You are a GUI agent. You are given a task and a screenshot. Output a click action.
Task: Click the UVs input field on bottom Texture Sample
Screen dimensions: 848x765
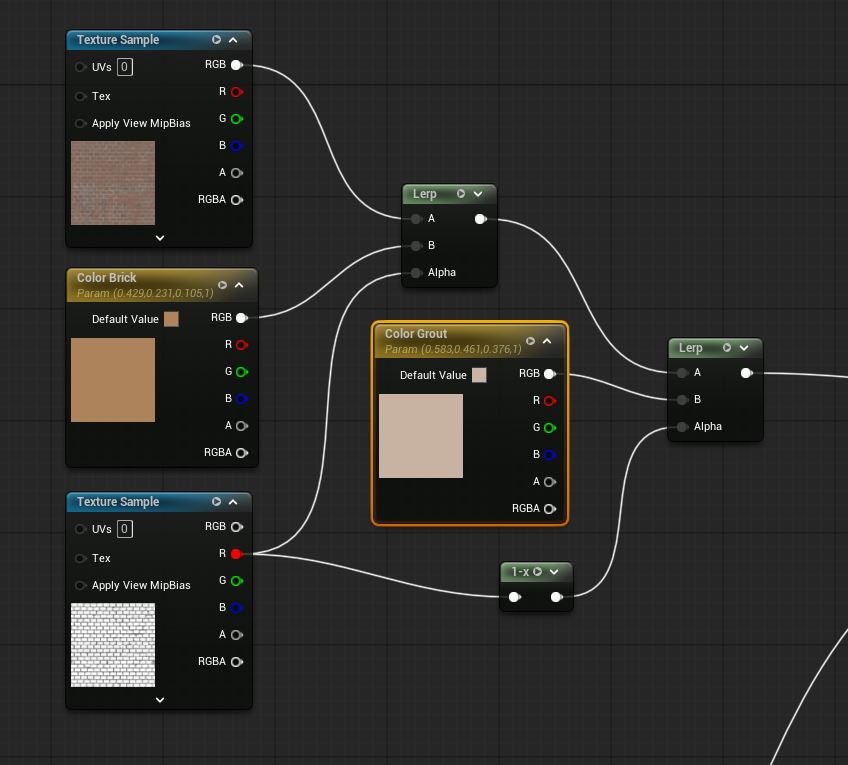click(x=124, y=527)
